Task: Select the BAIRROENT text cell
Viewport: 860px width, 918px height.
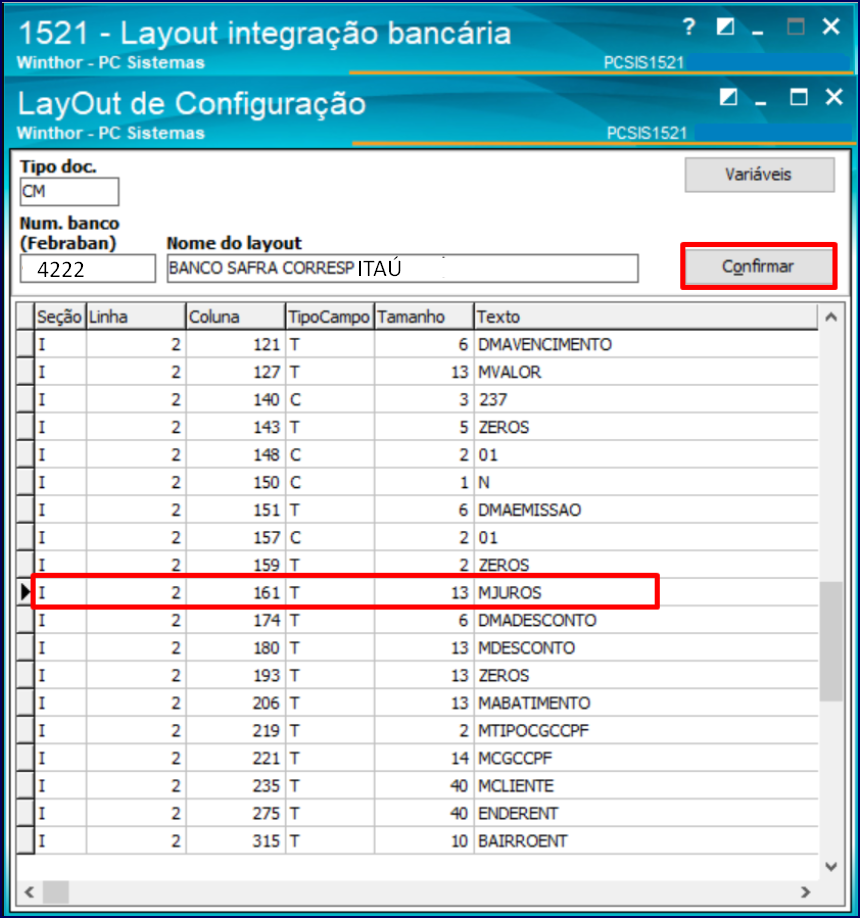Action: click(646, 841)
